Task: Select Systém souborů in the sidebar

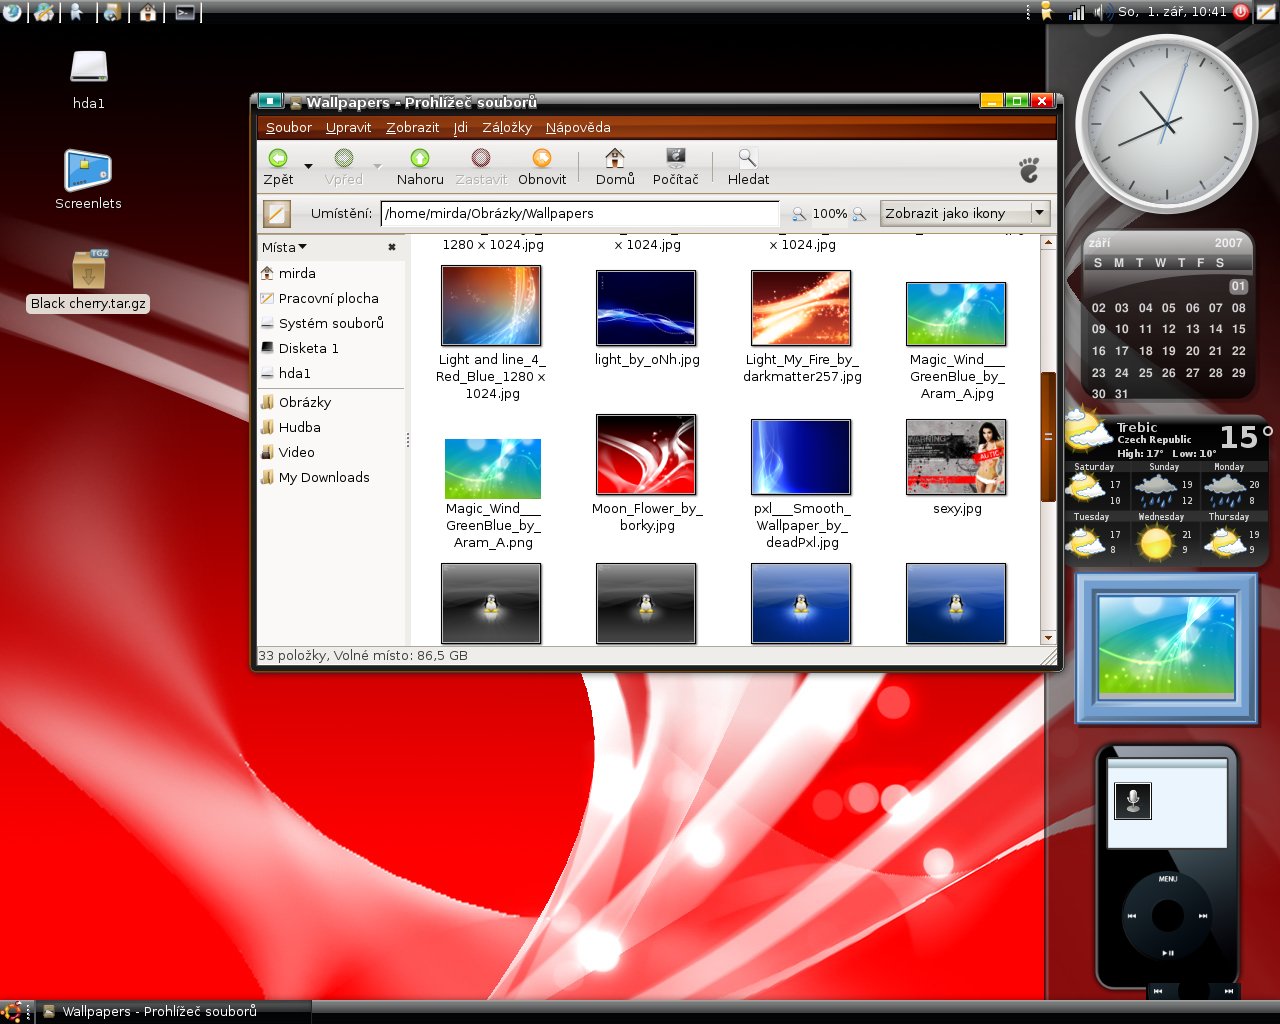Action: (331, 323)
